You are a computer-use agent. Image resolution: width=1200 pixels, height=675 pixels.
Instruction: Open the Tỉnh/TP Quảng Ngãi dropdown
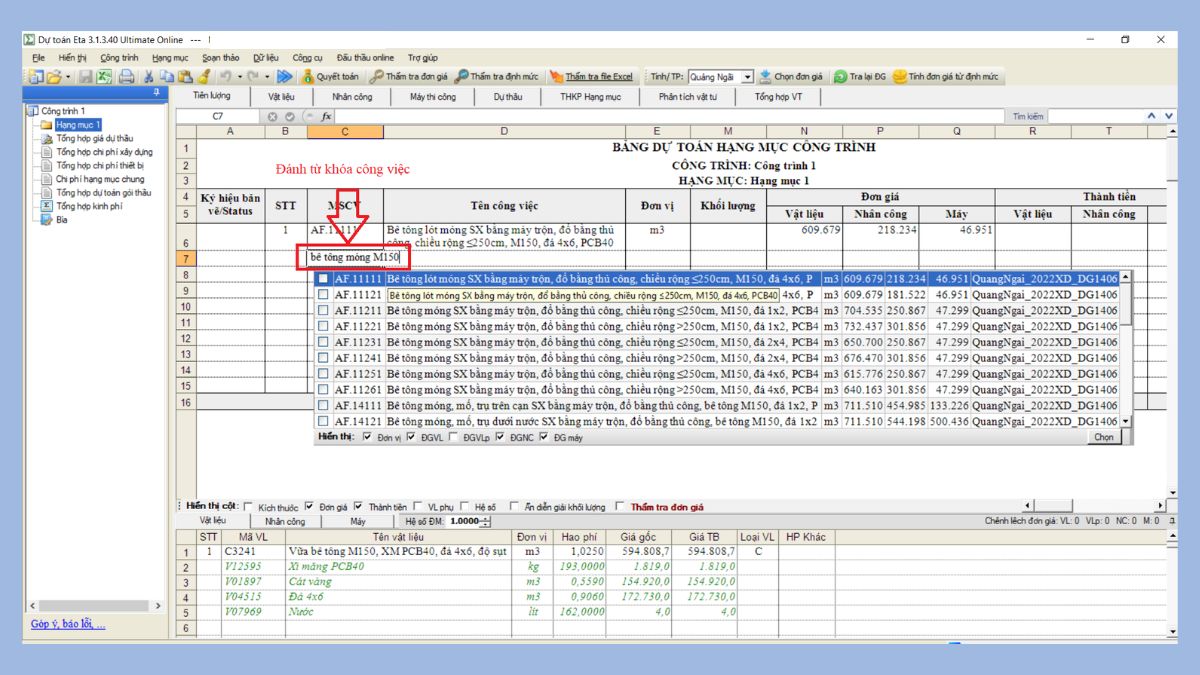point(748,76)
